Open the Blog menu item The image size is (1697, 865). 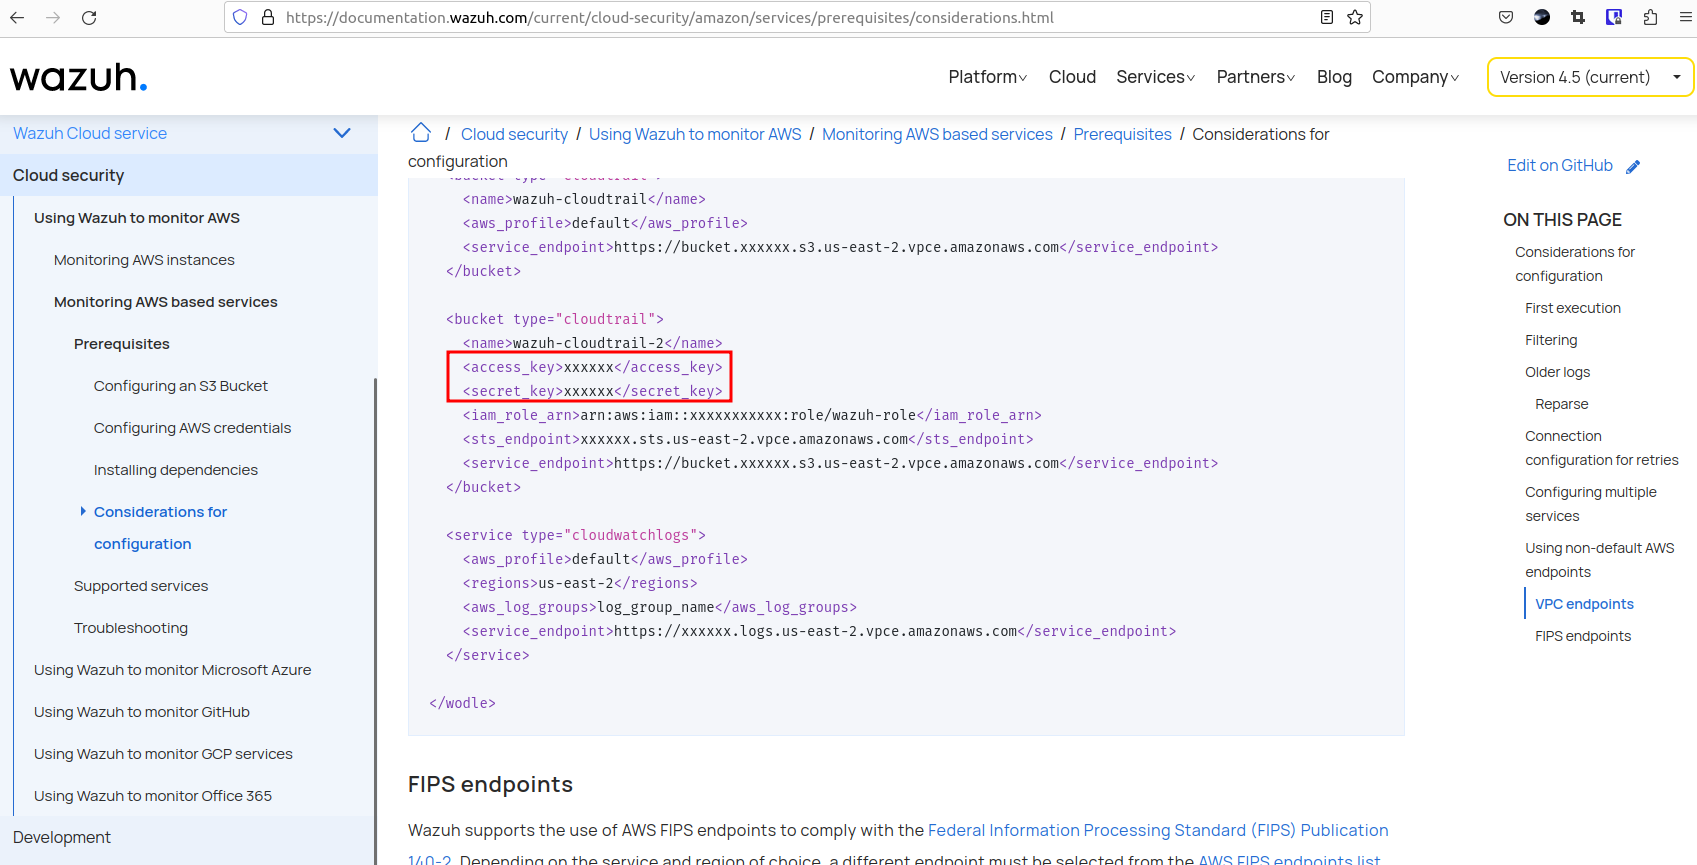(1334, 77)
